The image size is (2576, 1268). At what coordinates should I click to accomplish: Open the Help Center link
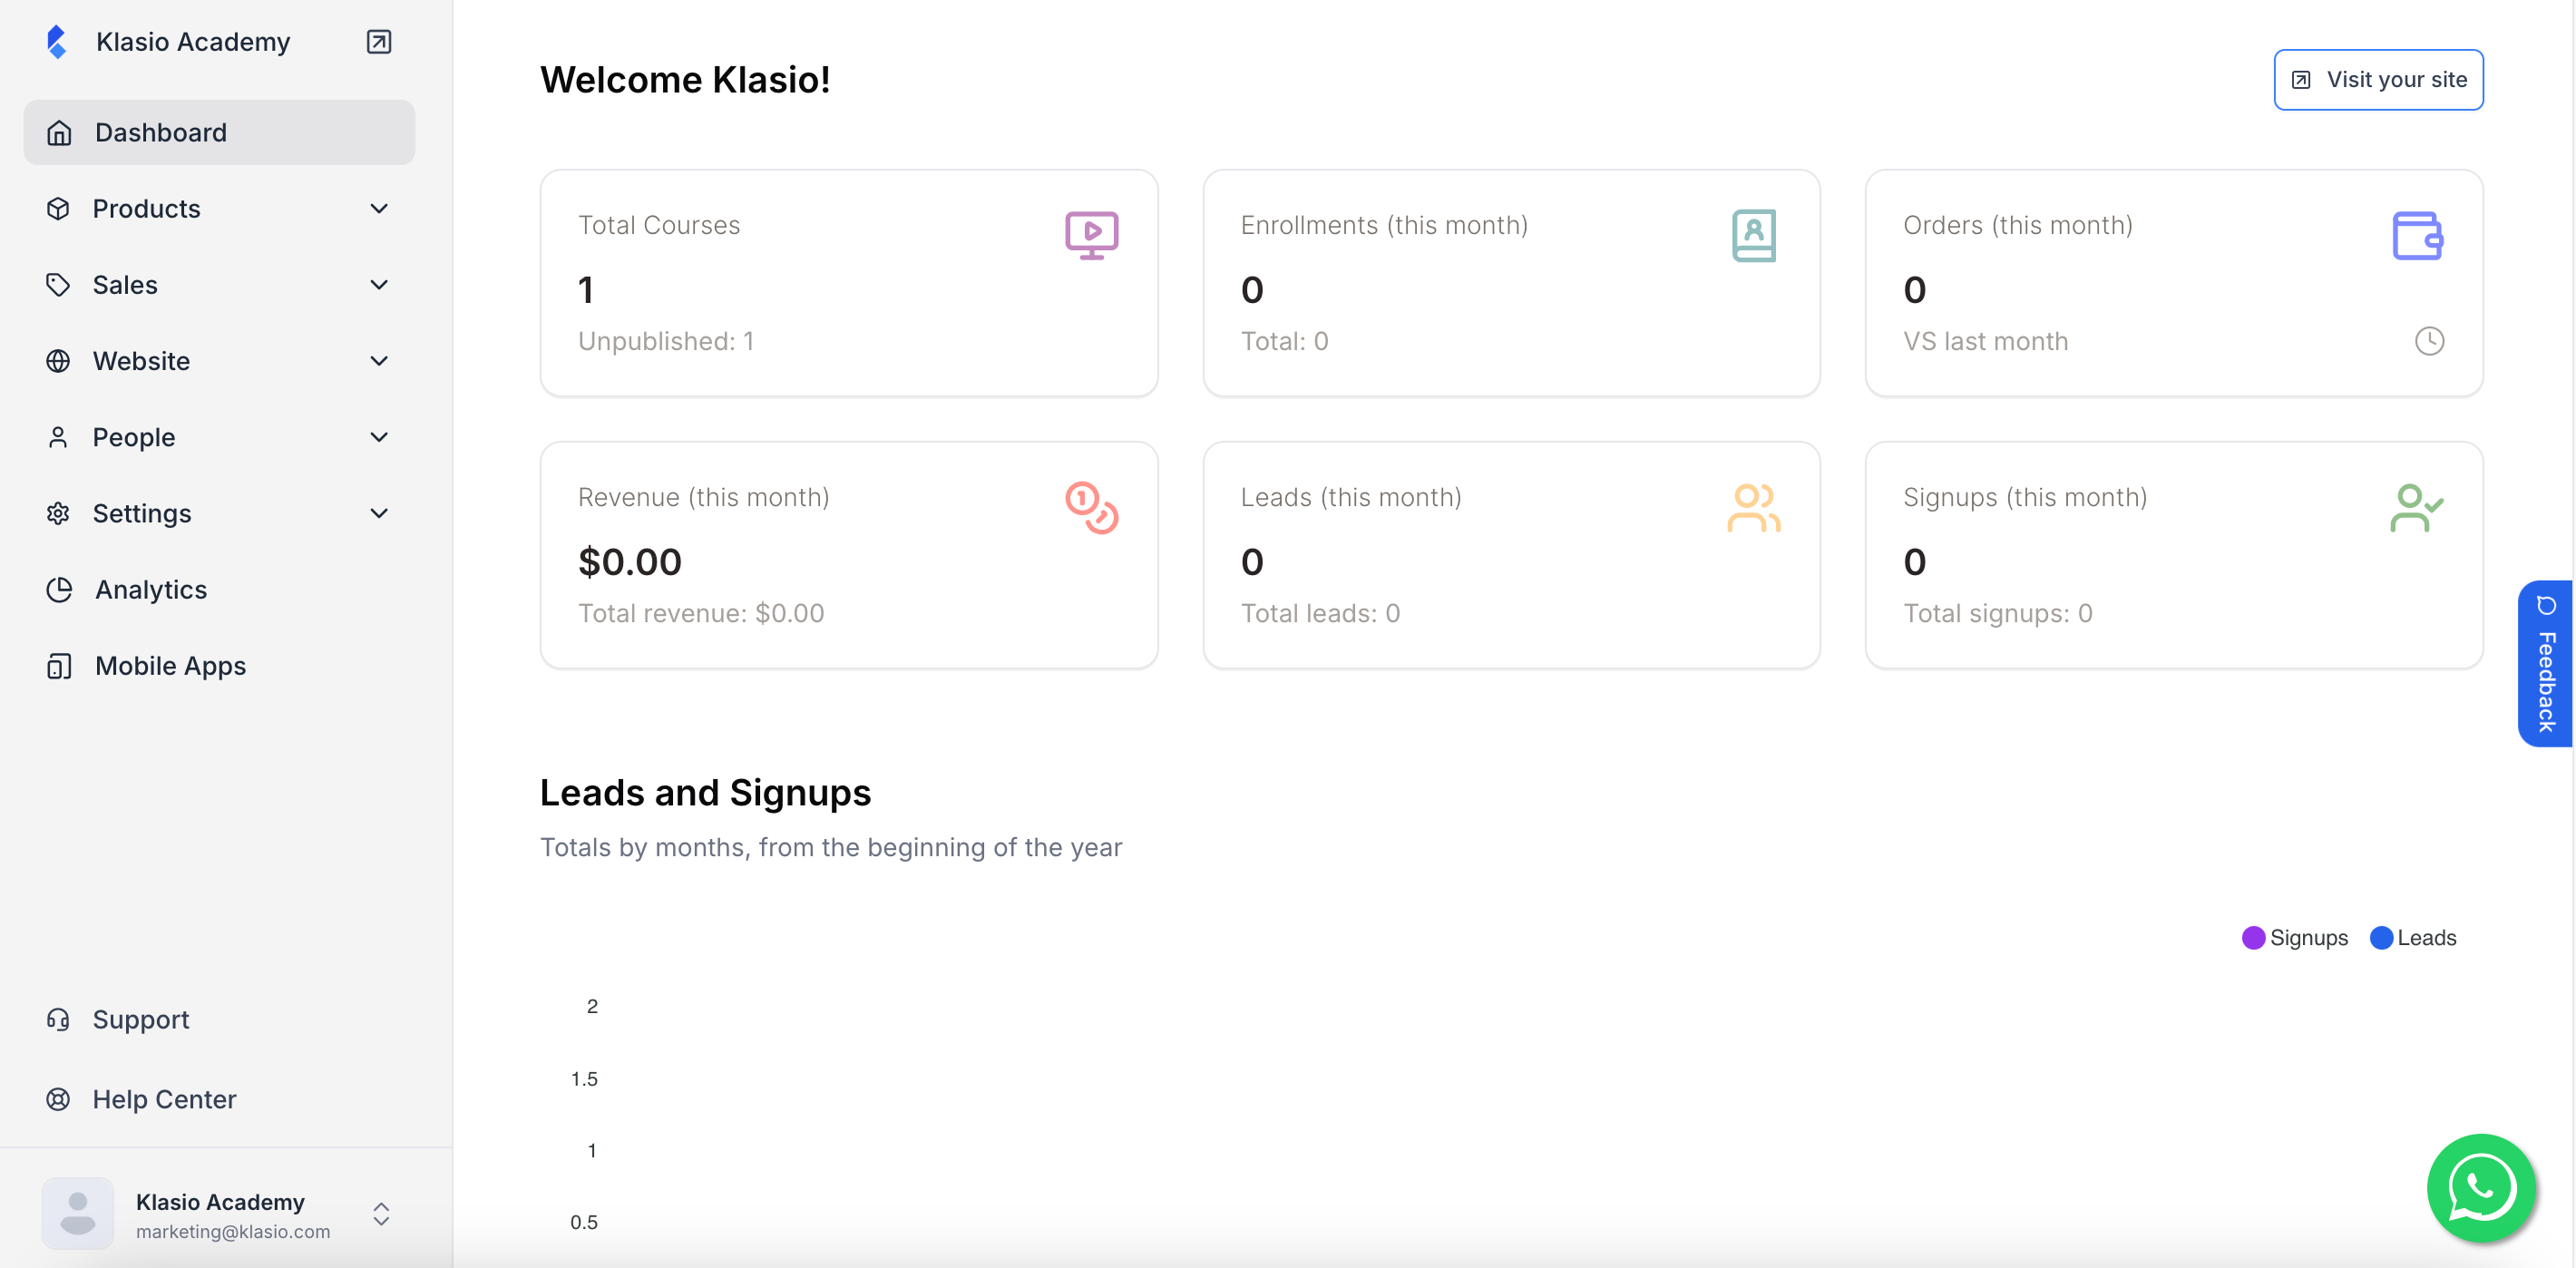coord(164,1099)
